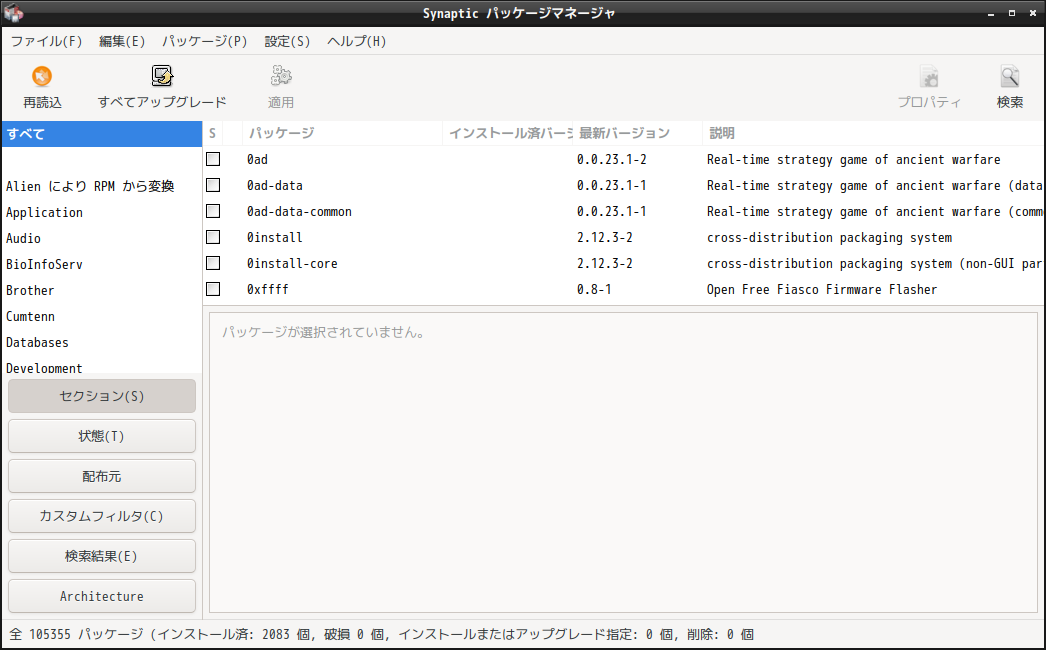Screen dimensions: 1046x650
Task: Click 'cross-distribution packaging system' description of 0install
Action: (829, 238)
